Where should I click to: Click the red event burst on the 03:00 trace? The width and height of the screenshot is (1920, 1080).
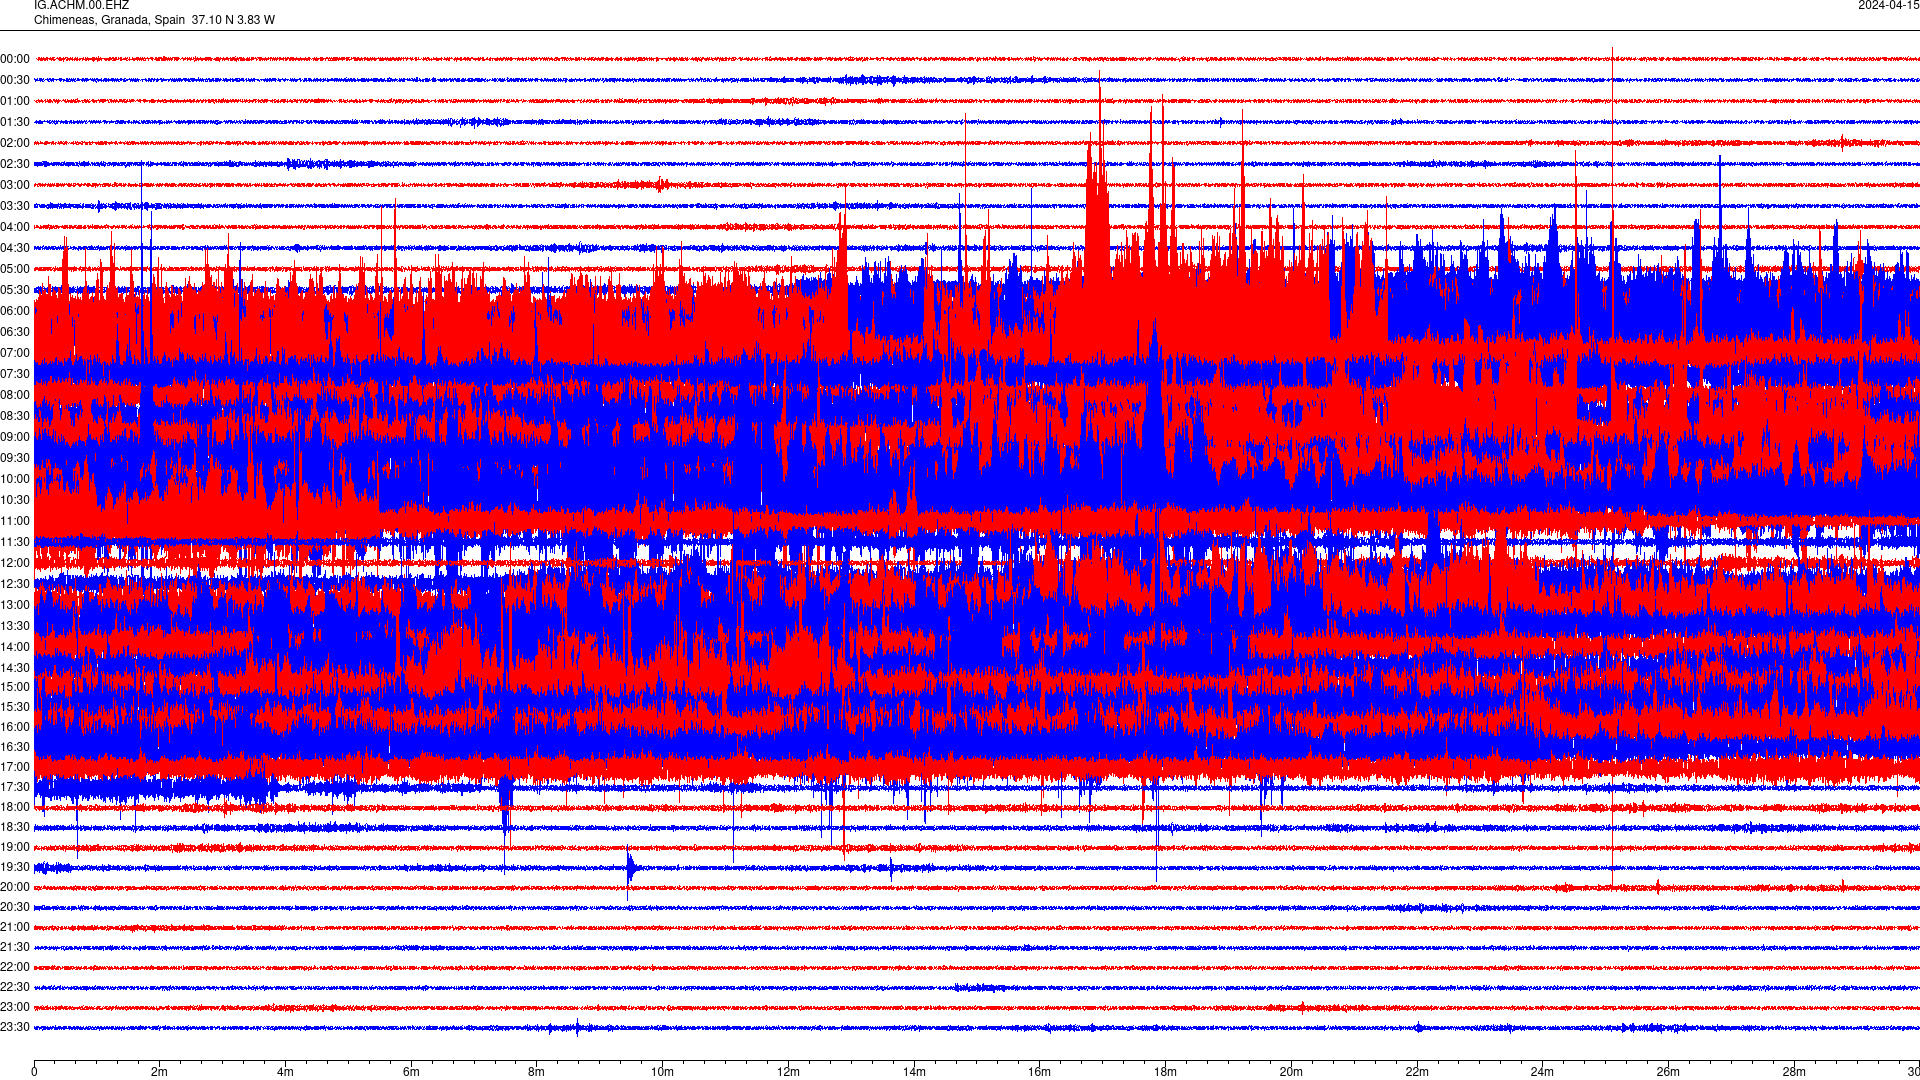point(660,184)
